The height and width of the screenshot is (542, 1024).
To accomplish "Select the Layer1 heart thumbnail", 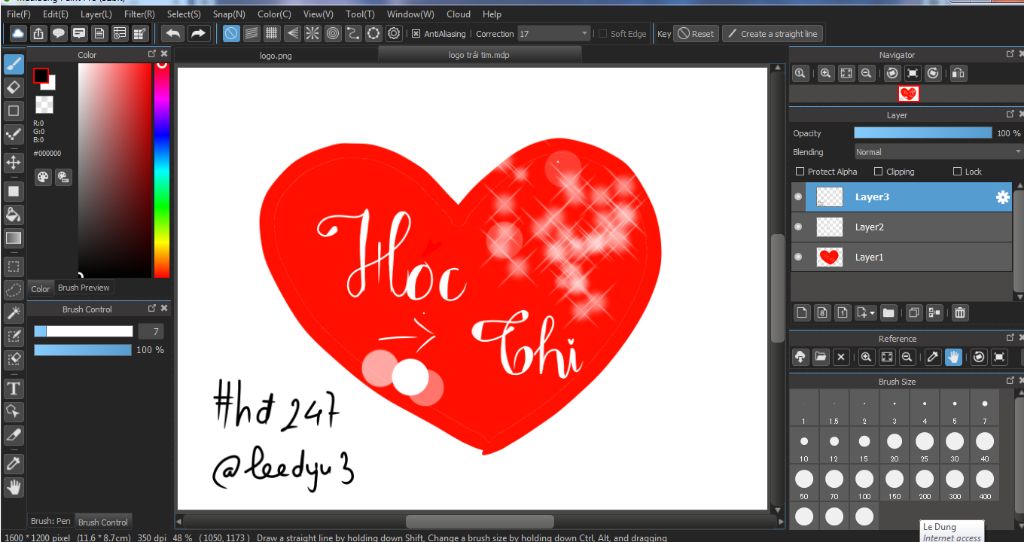I will pos(829,257).
